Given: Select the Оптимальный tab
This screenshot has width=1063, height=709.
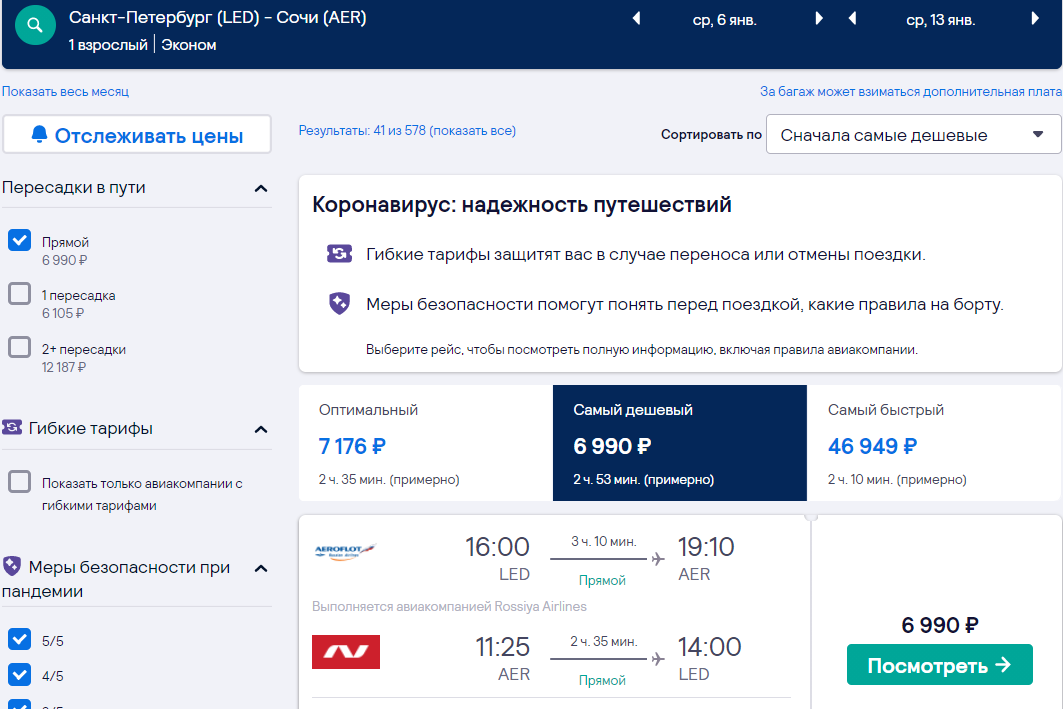Looking at the screenshot, I should coord(426,443).
